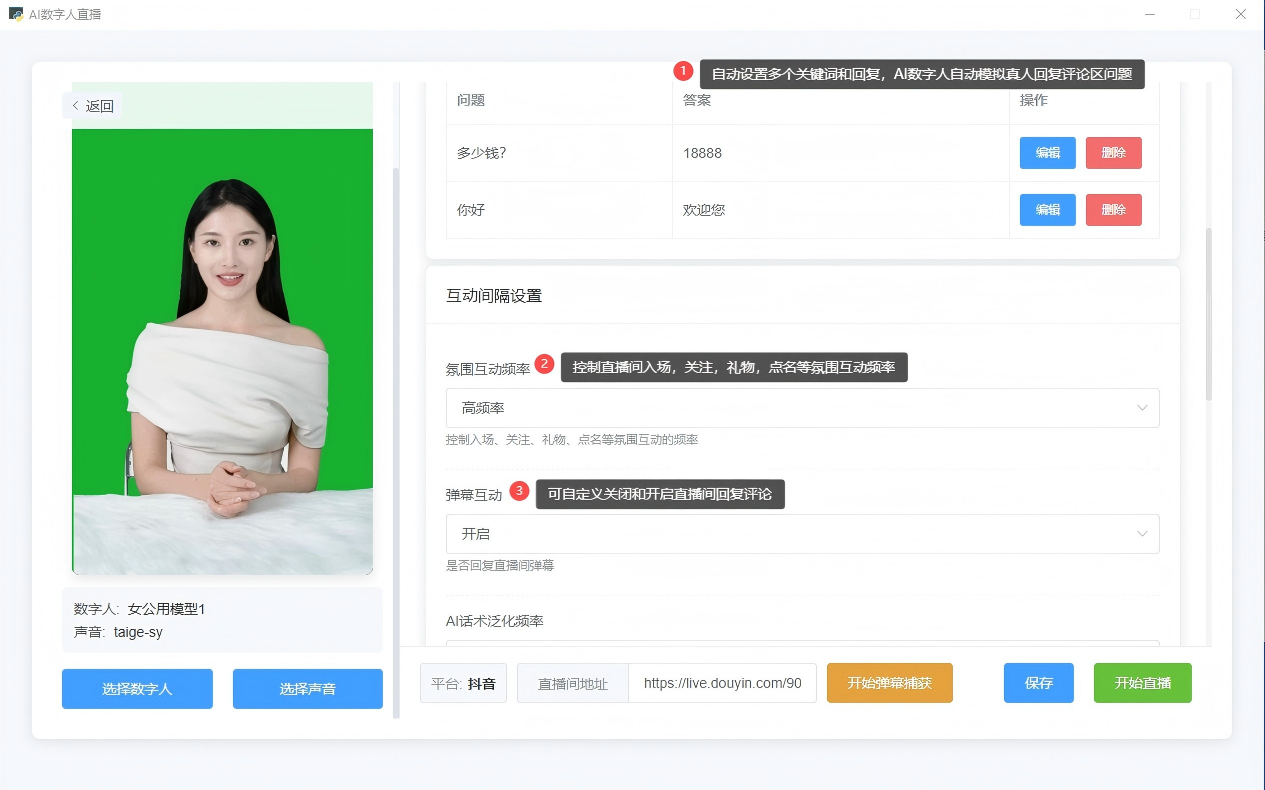Image resolution: width=1265 pixels, height=790 pixels.
Task: Click the app logo icon in title bar
Action: point(16,14)
